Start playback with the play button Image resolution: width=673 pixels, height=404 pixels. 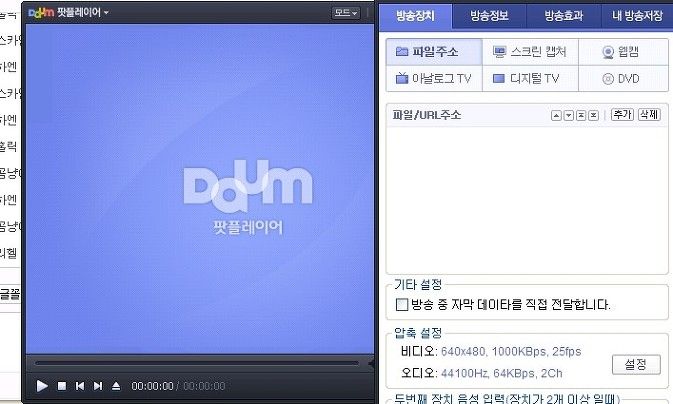pos(42,386)
